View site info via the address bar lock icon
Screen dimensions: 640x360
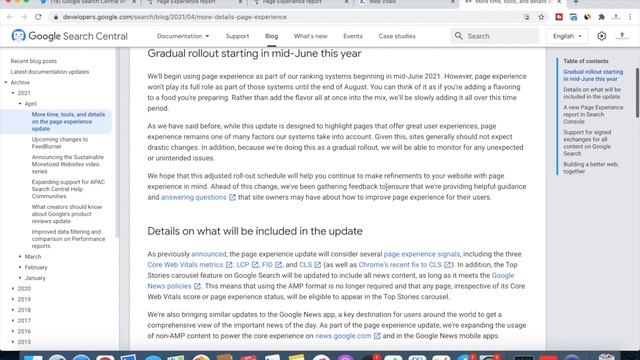[56, 17]
